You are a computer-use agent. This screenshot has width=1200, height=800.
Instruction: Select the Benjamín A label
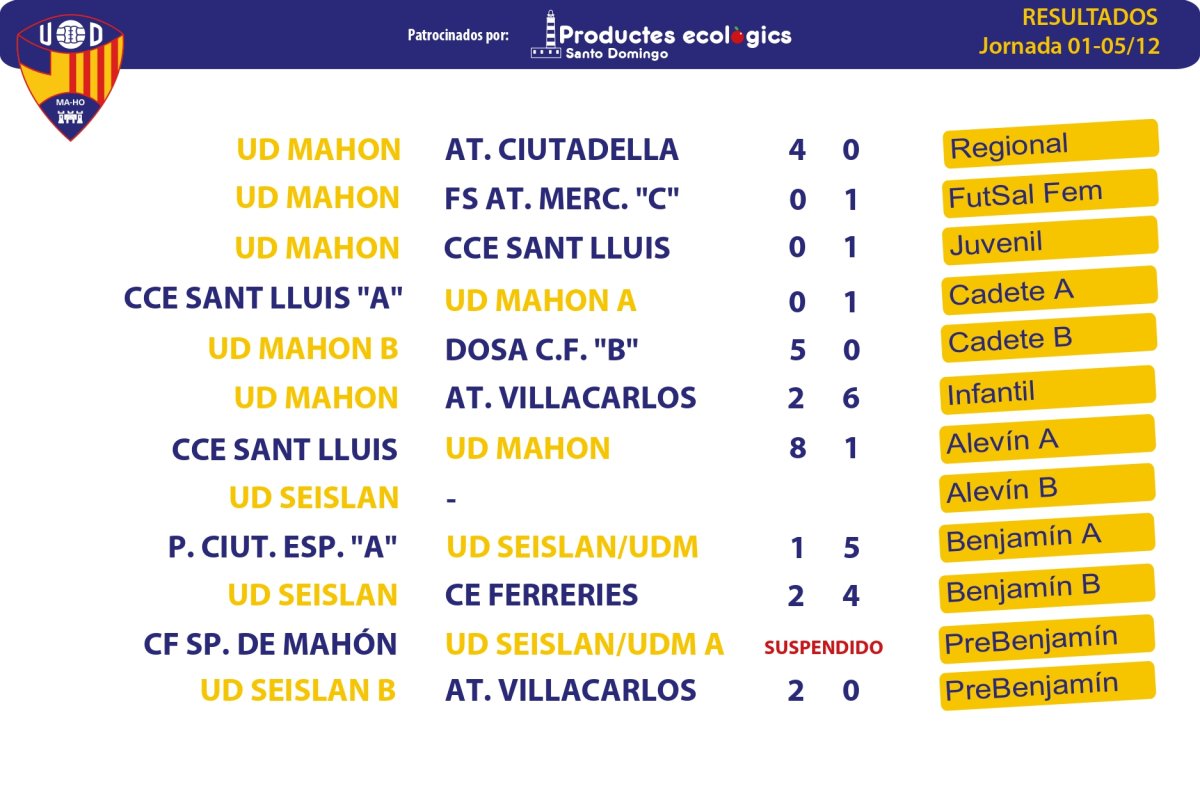point(1047,537)
